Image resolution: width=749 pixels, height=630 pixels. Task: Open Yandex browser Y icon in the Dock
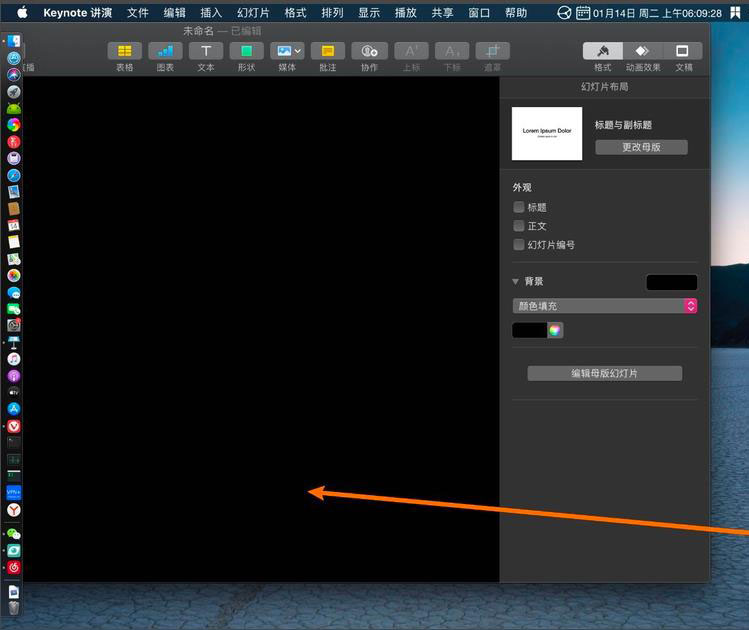click(x=14, y=510)
